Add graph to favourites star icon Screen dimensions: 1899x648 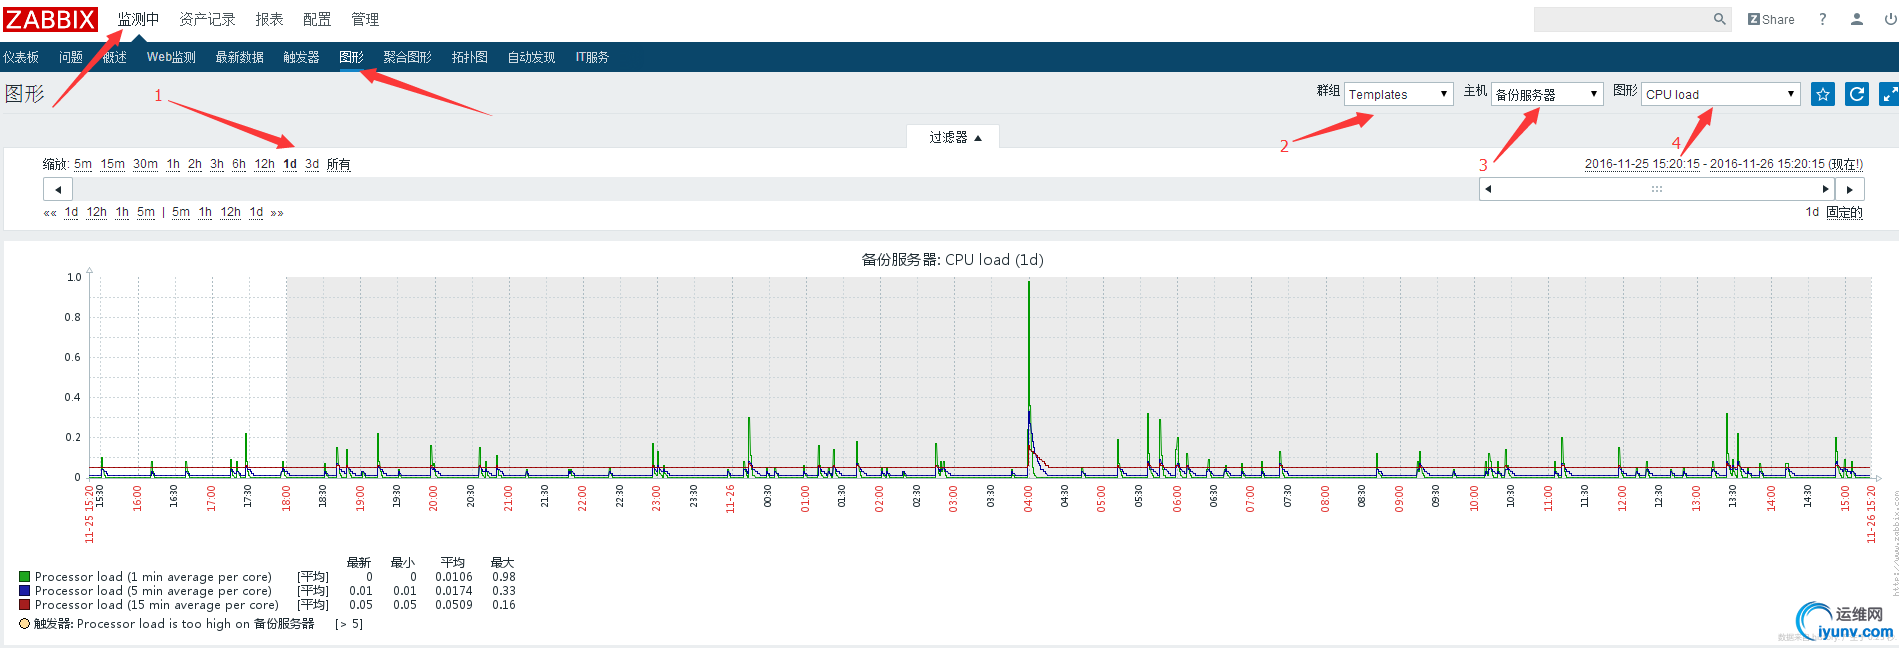[1823, 94]
